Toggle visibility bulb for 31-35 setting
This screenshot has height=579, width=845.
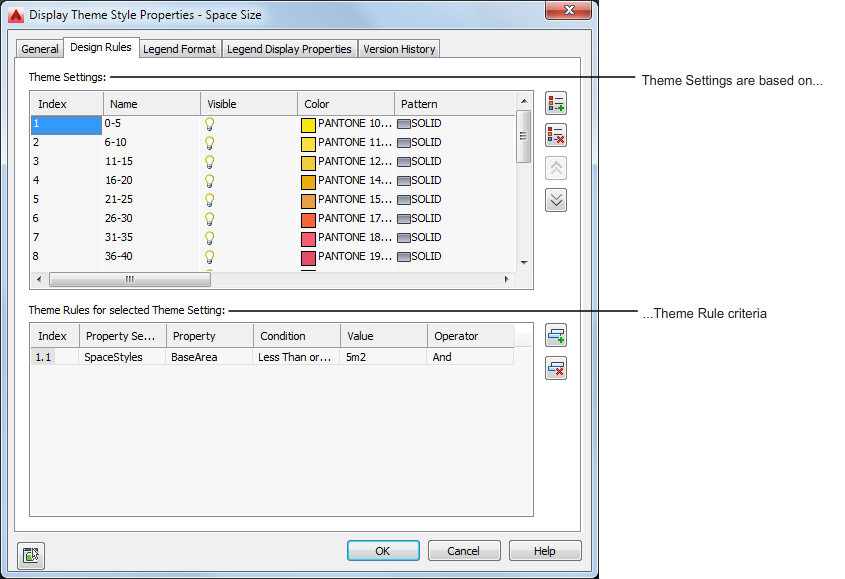point(210,238)
